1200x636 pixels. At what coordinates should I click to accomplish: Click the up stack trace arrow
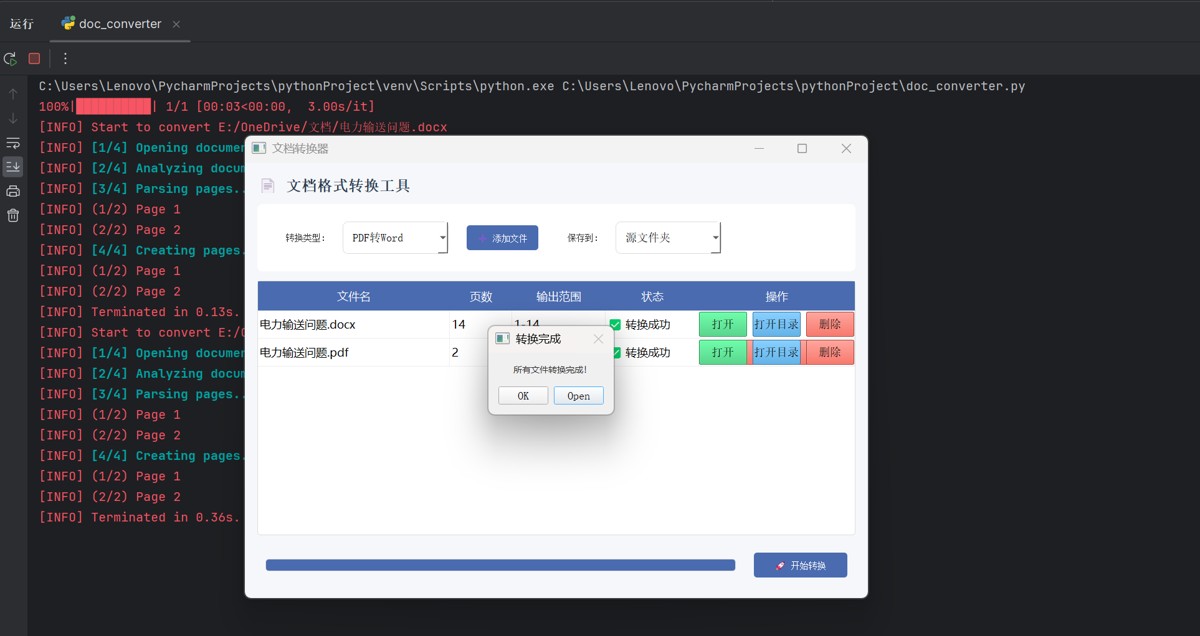13,94
